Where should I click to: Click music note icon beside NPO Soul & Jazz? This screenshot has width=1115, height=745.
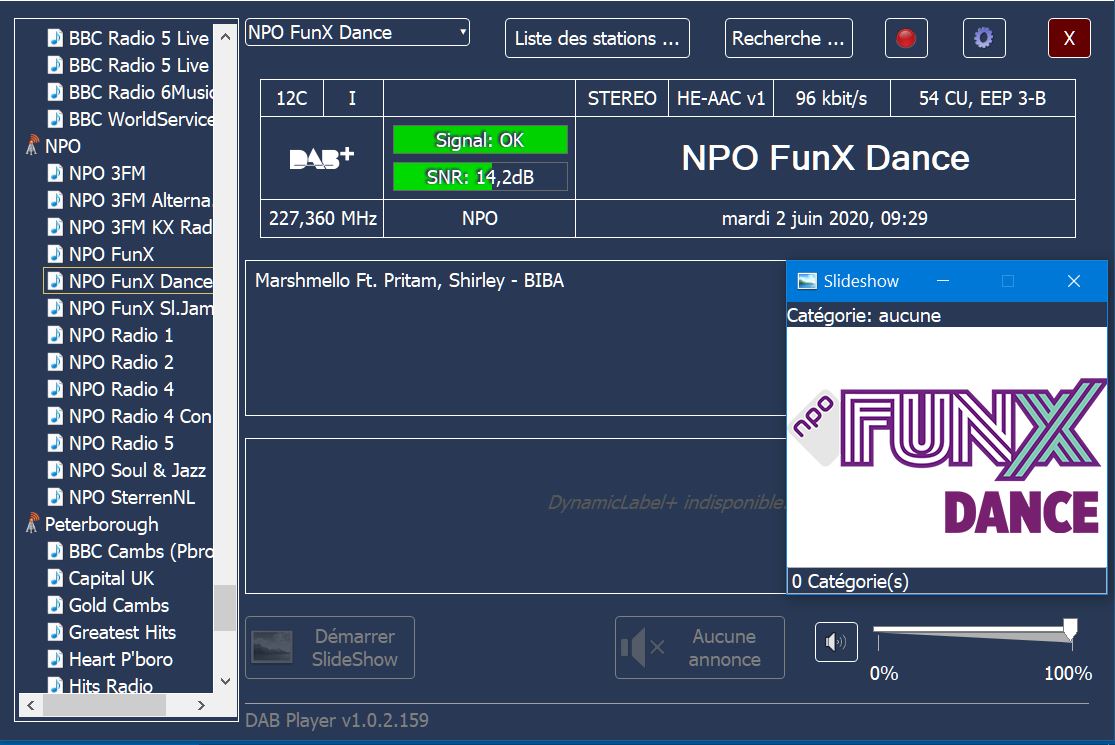coord(55,470)
